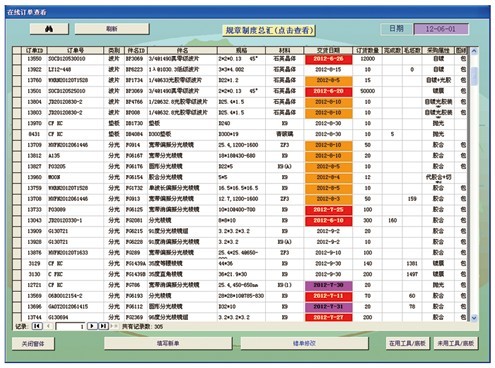Screen dimensions: 495x368
Task: Click the binoculars search button
Action: point(49,29)
